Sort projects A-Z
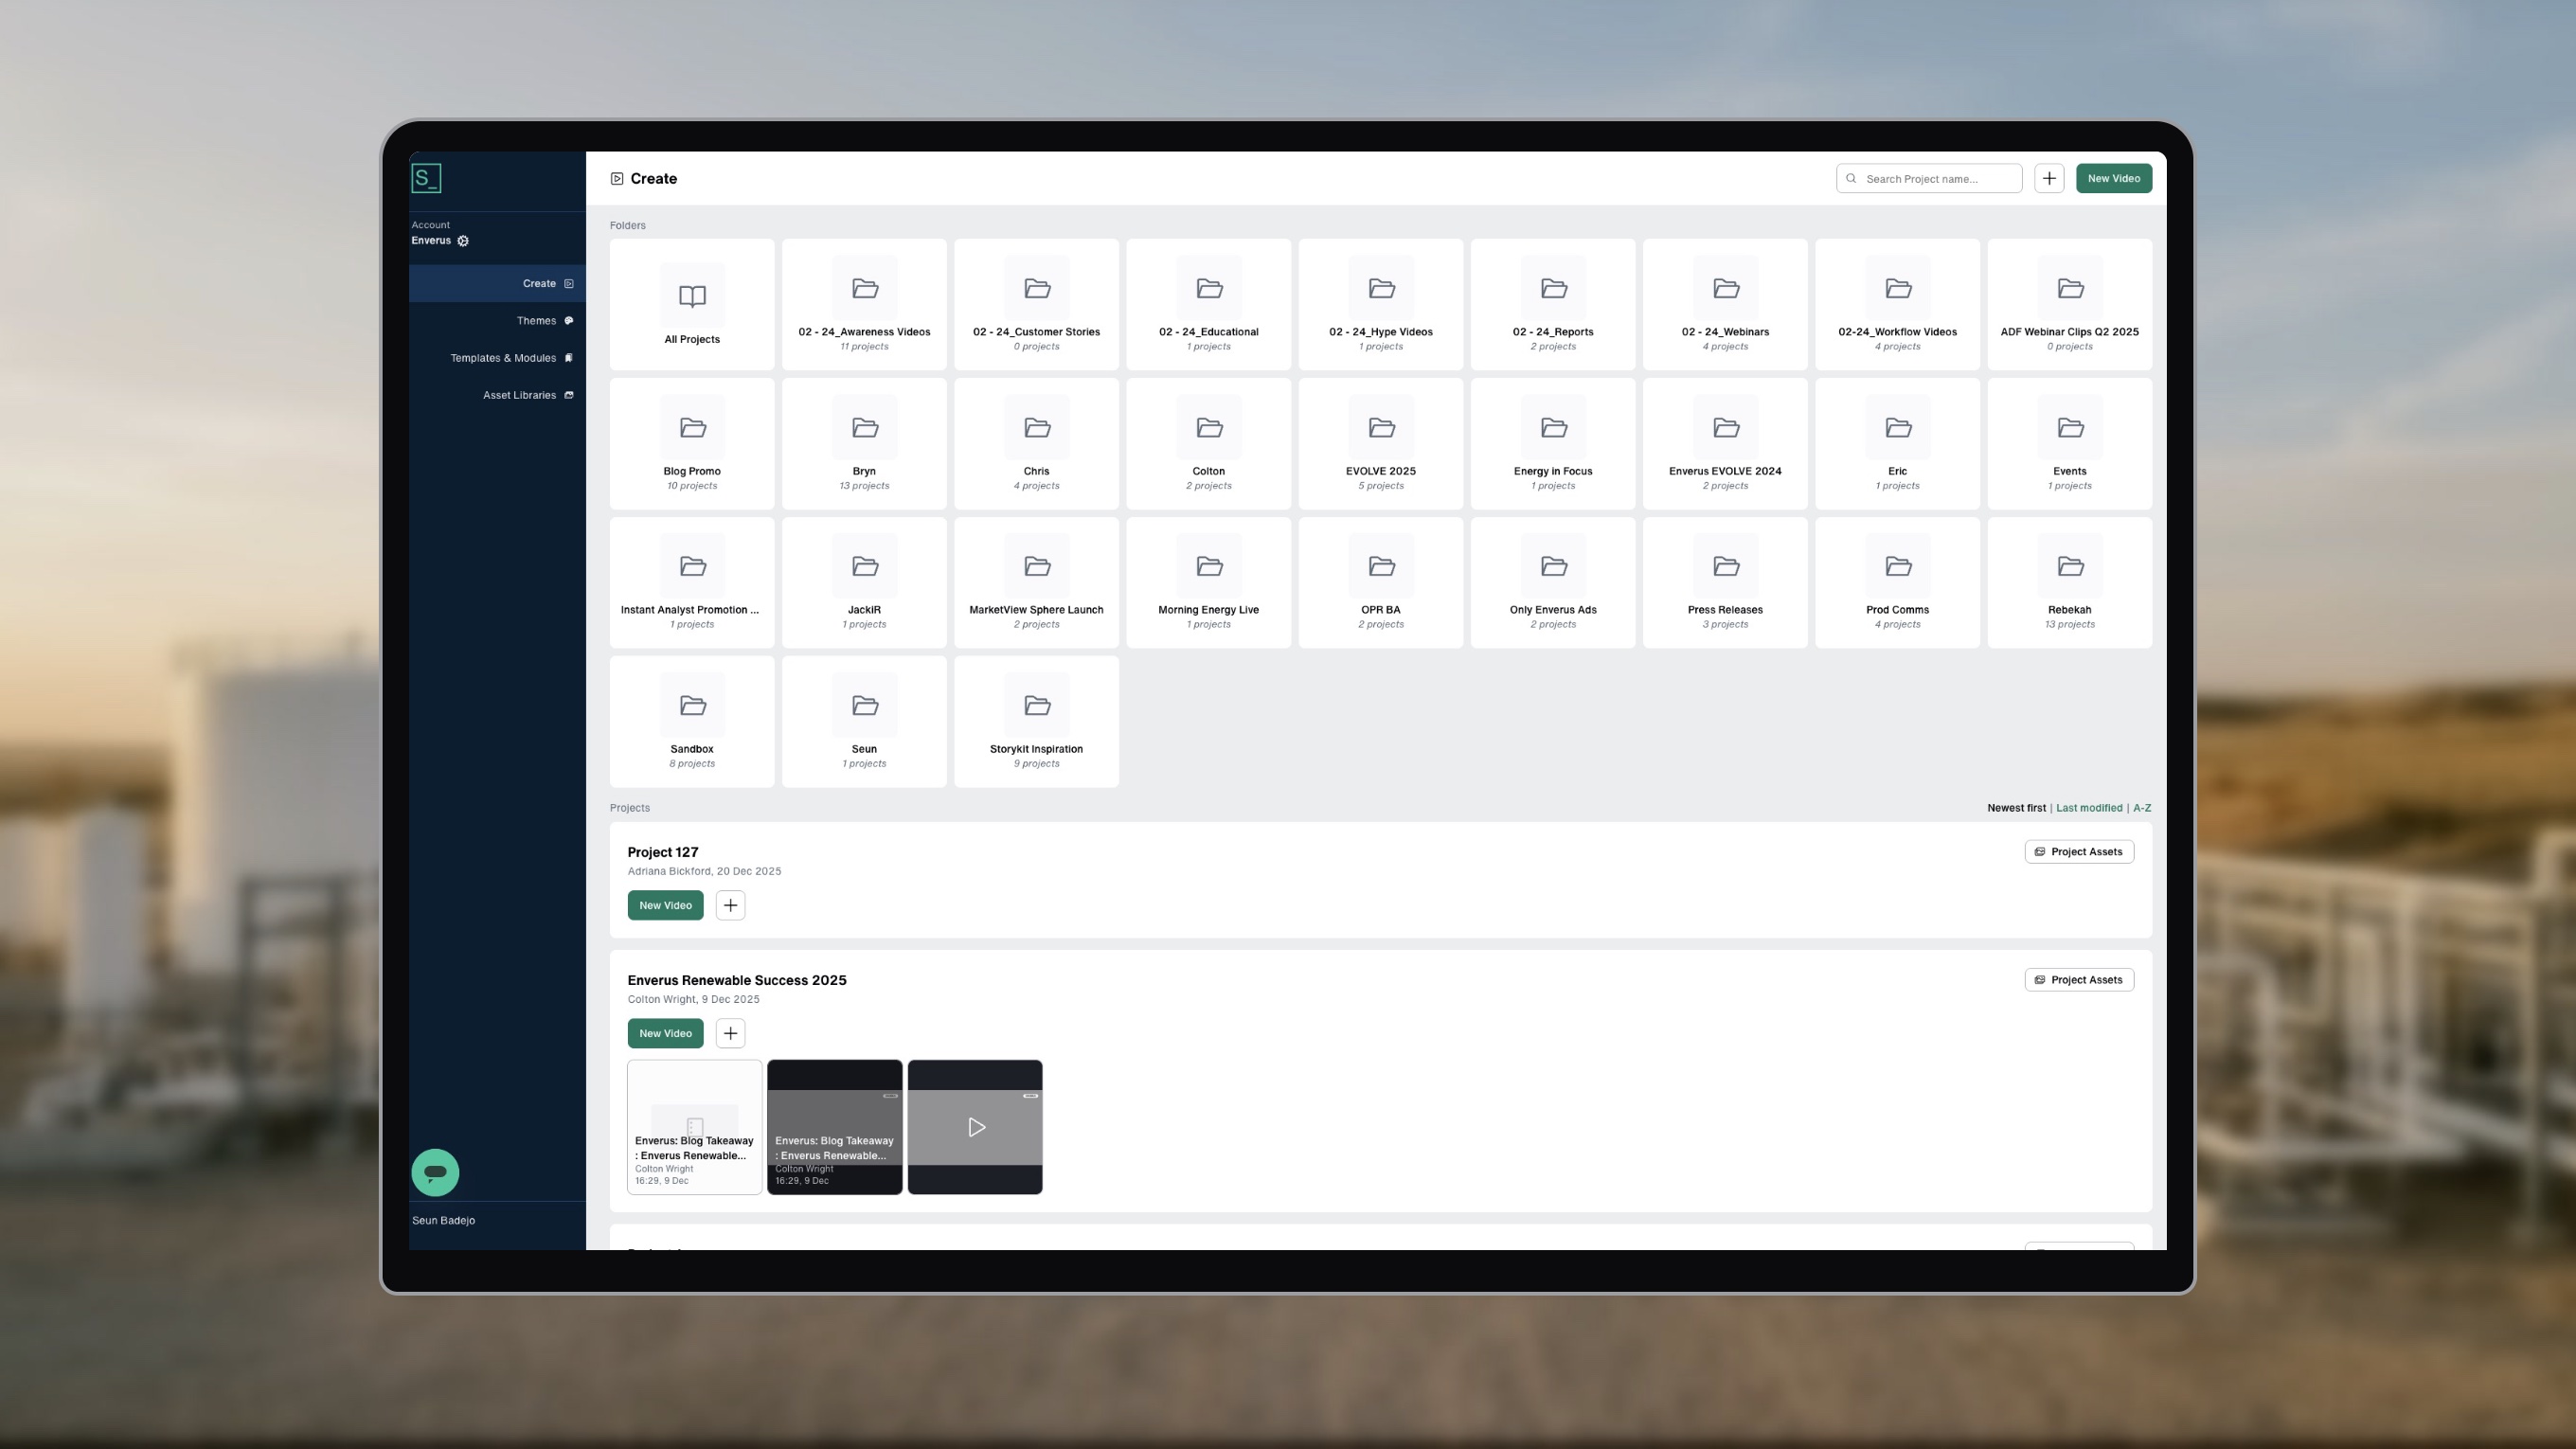The image size is (2576, 1449). (x=2142, y=808)
